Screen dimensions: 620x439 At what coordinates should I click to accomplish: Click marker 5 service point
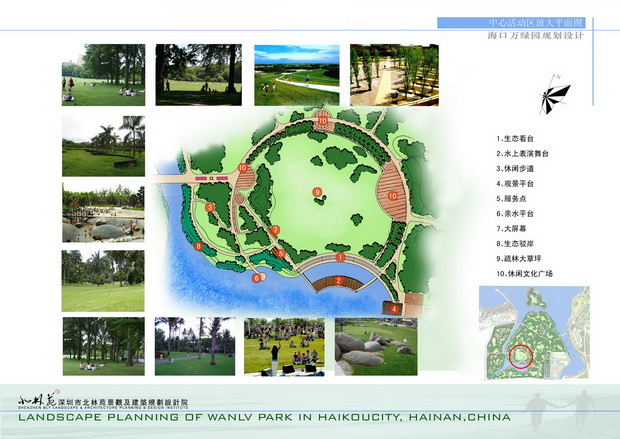[281, 254]
